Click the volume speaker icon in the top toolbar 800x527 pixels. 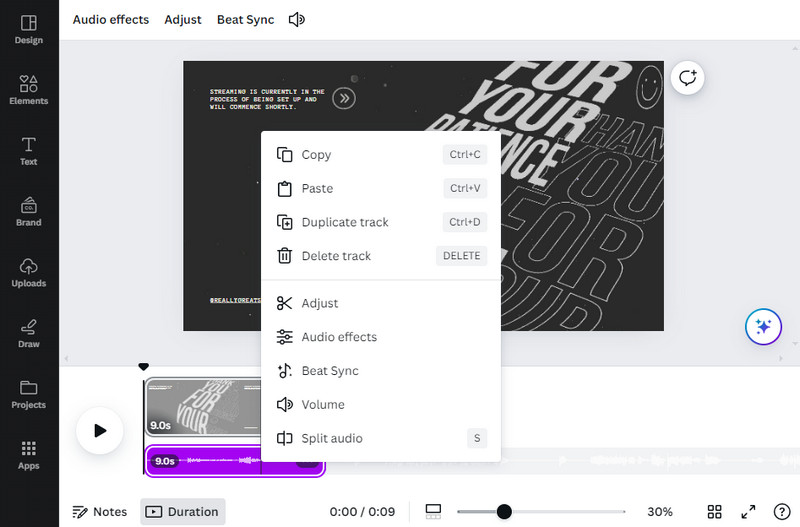tap(296, 20)
